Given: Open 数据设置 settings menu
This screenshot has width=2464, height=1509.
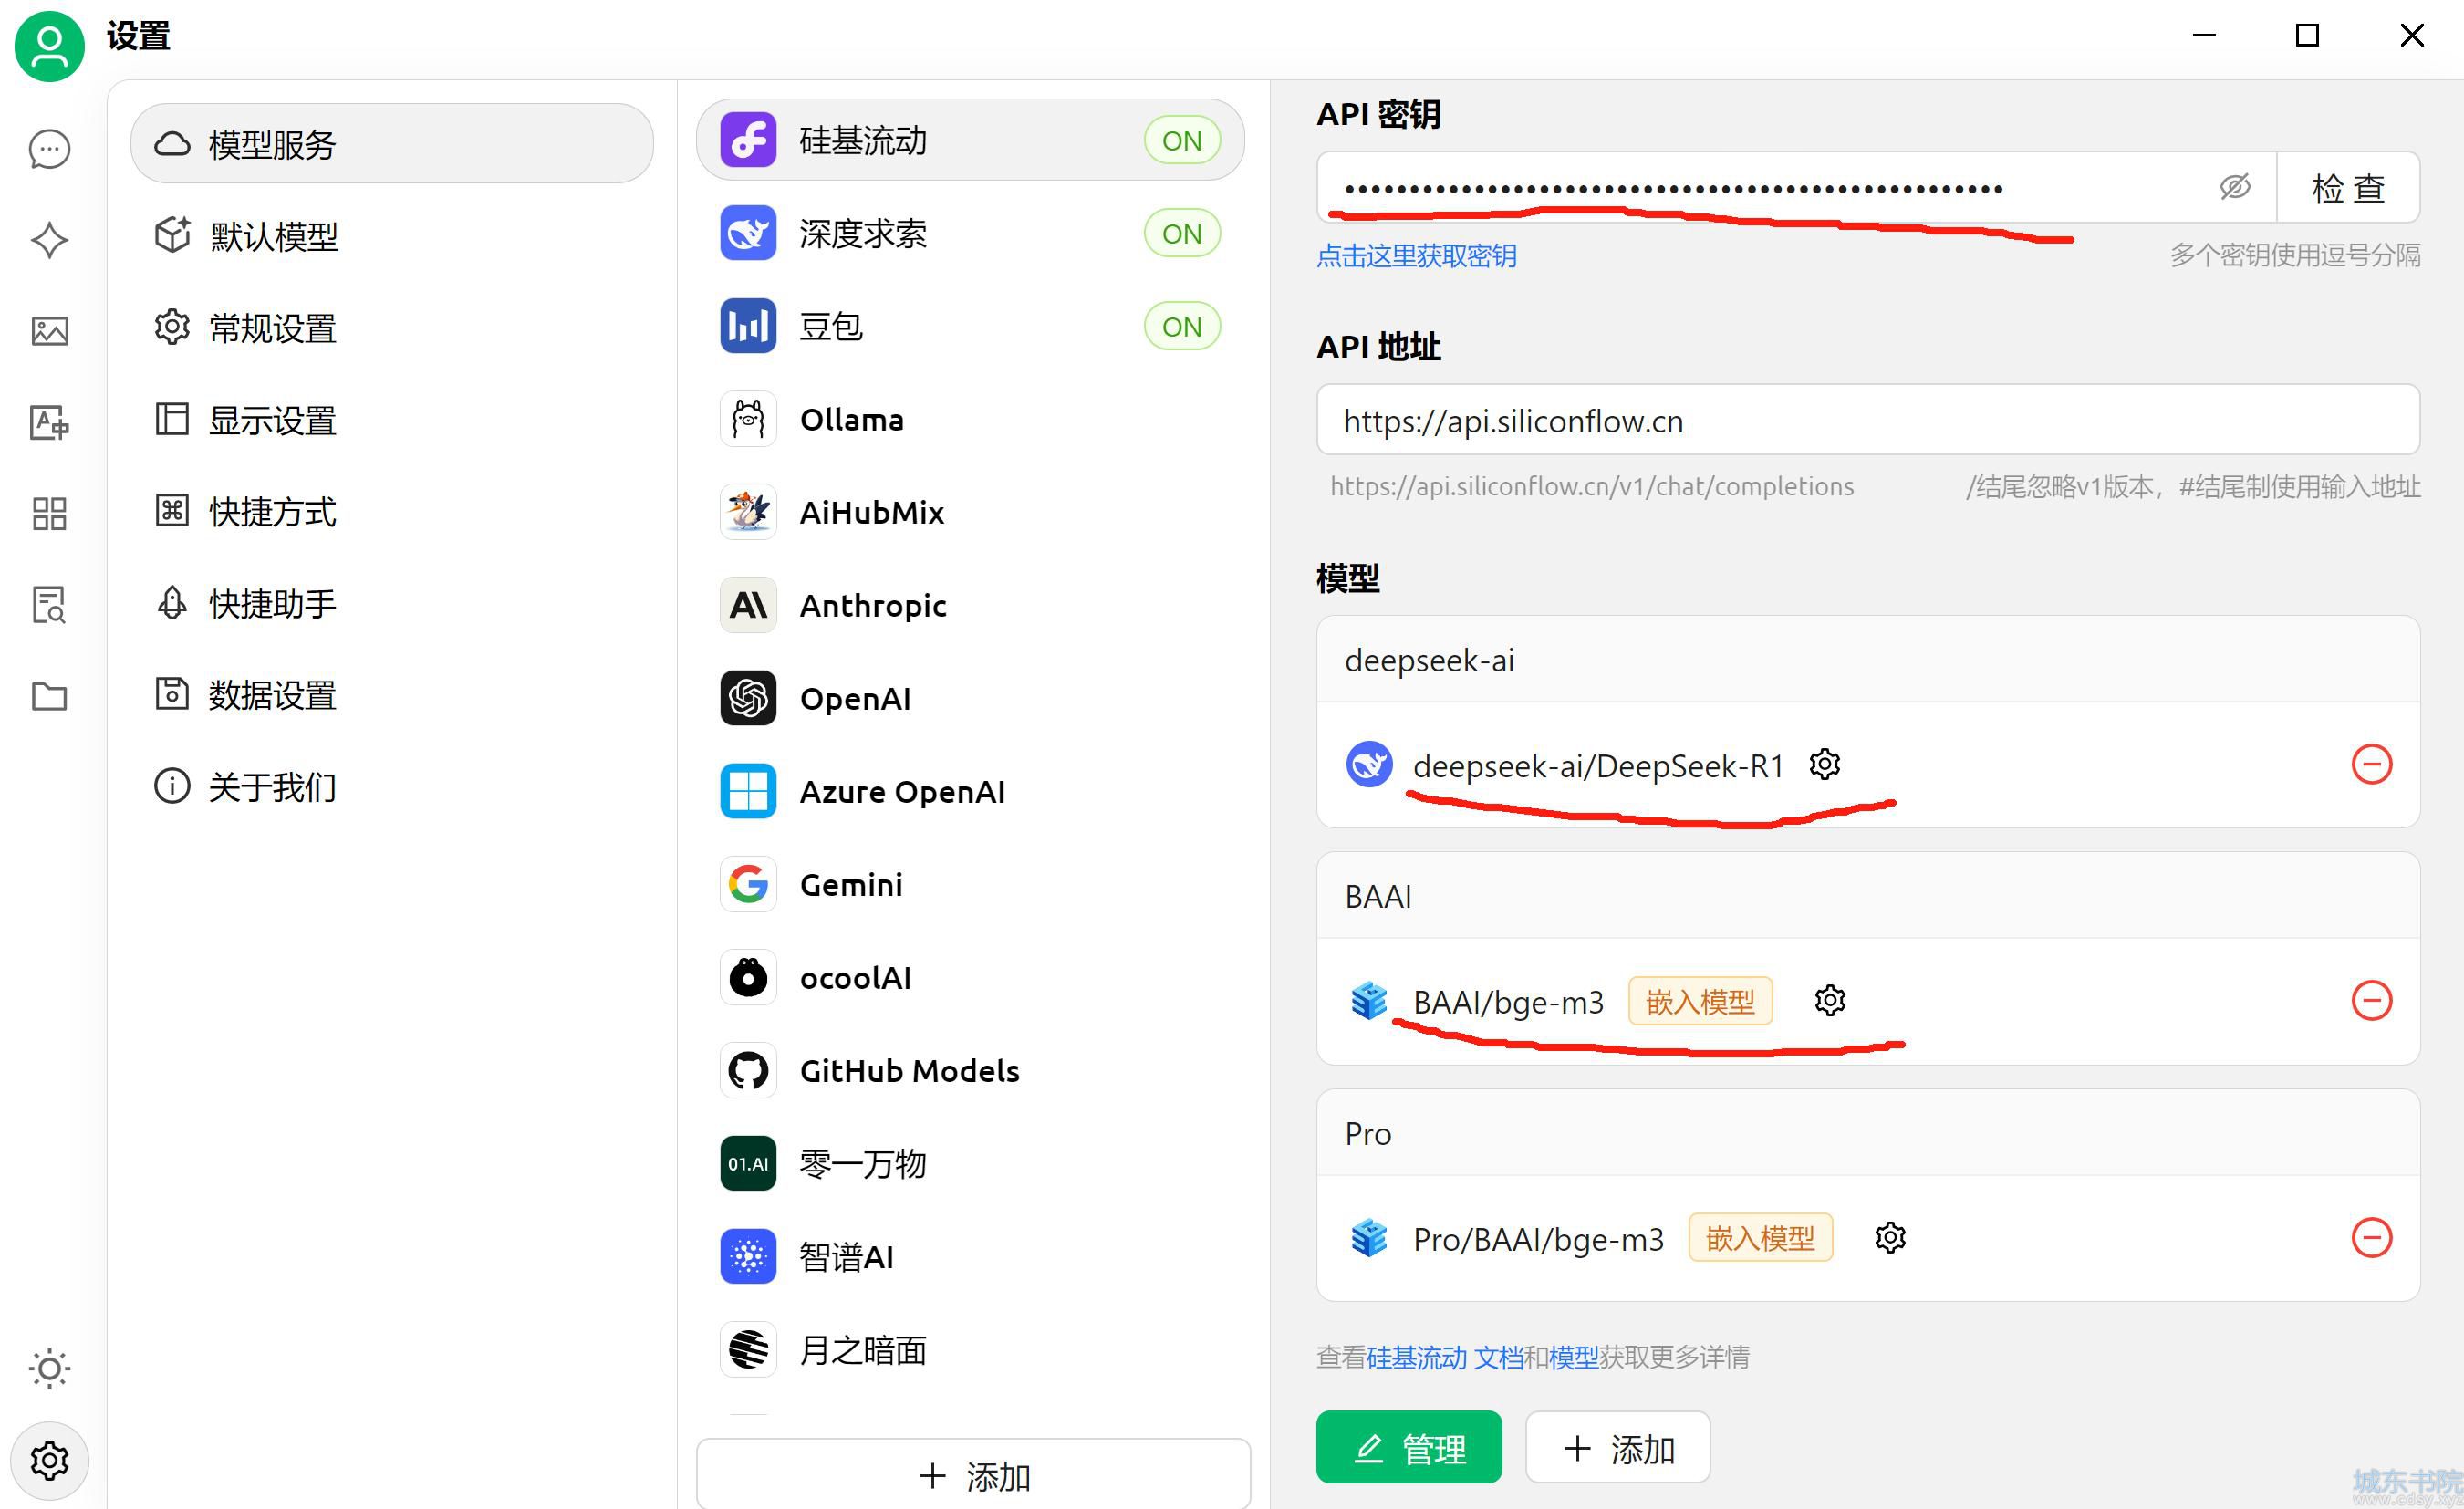Looking at the screenshot, I should point(392,695).
